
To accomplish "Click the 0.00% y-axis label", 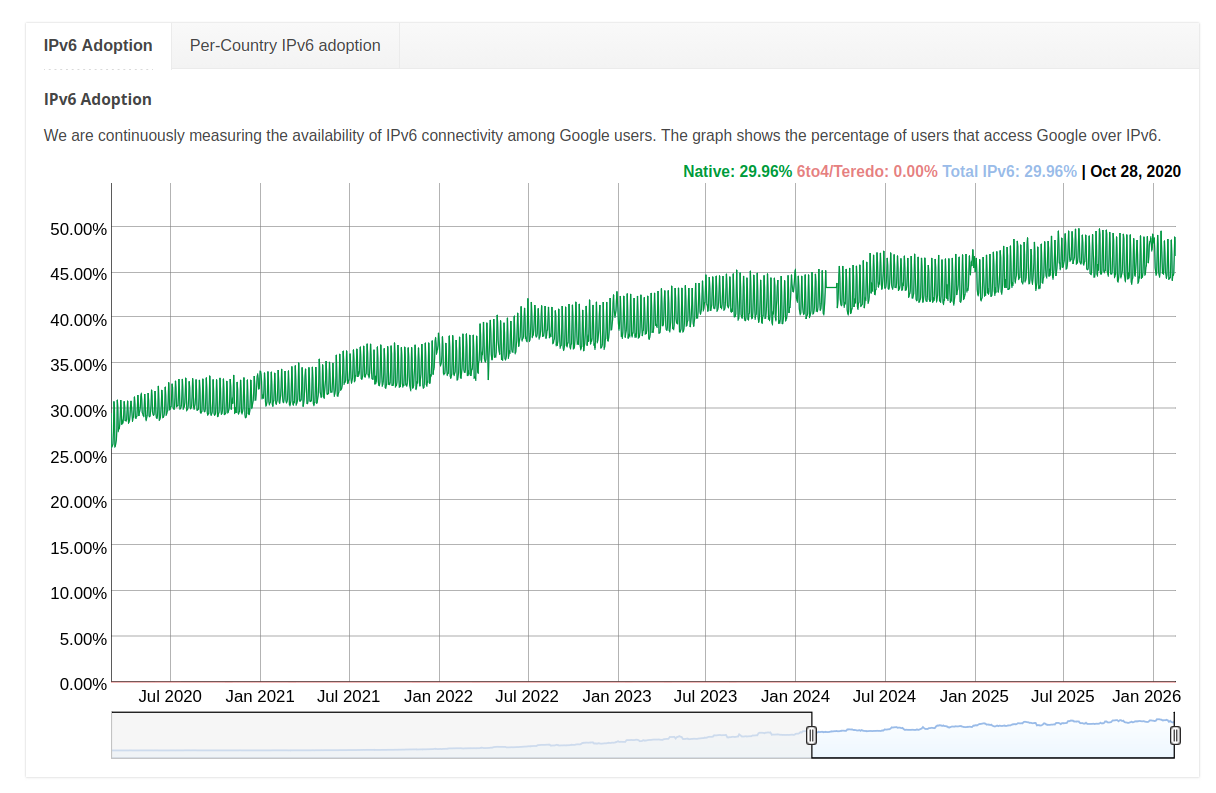I will [85, 684].
